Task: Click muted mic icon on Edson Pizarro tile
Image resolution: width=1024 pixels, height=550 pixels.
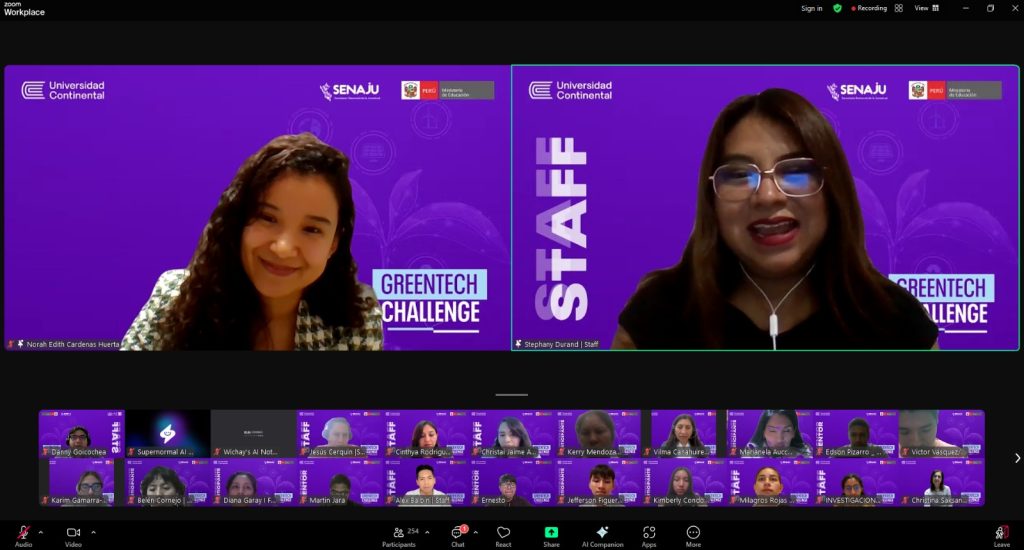Action: tap(820, 451)
